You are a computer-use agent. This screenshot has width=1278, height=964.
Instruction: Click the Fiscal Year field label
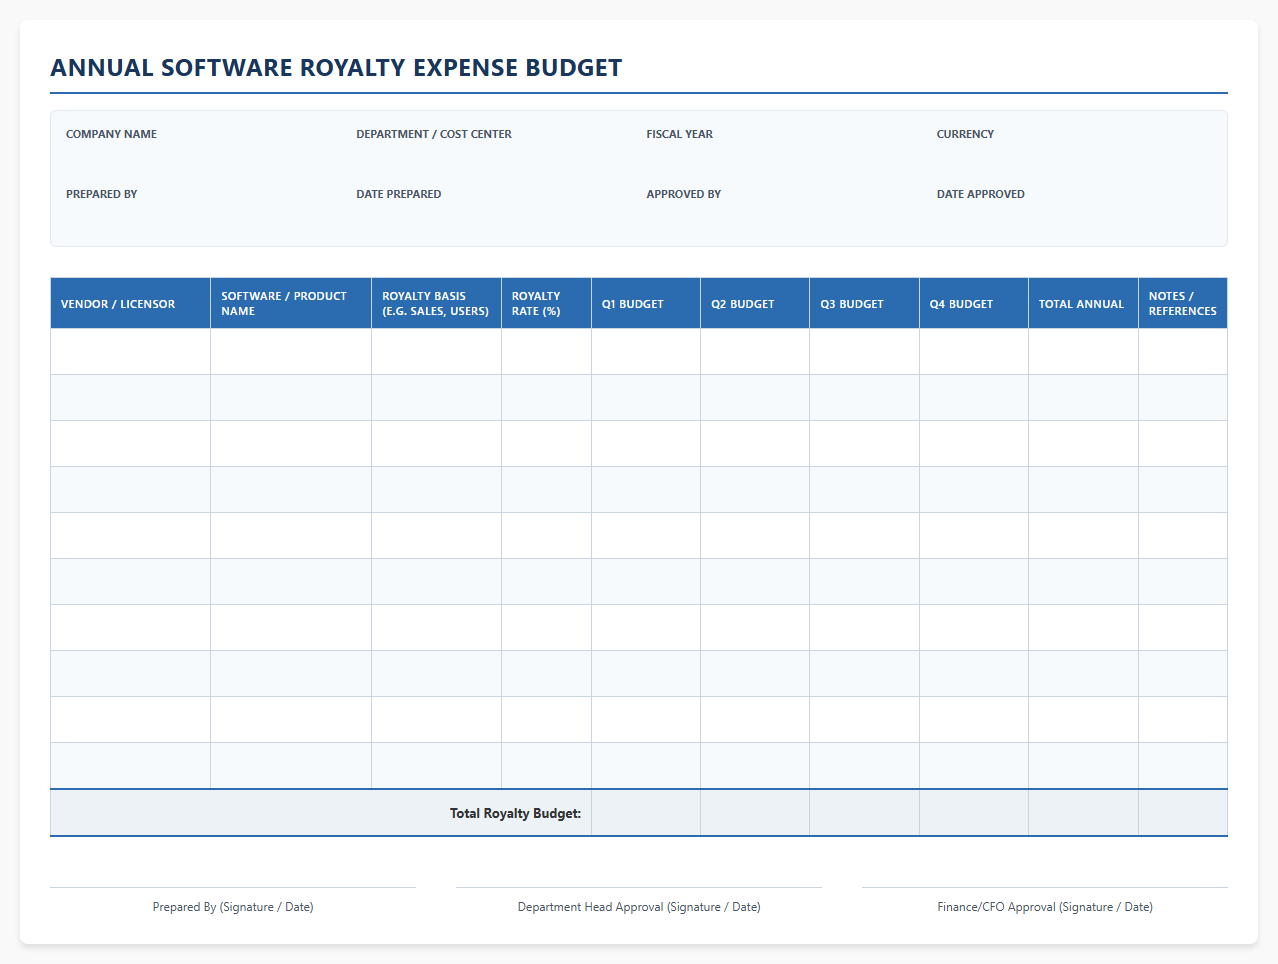click(x=680, y=134)
